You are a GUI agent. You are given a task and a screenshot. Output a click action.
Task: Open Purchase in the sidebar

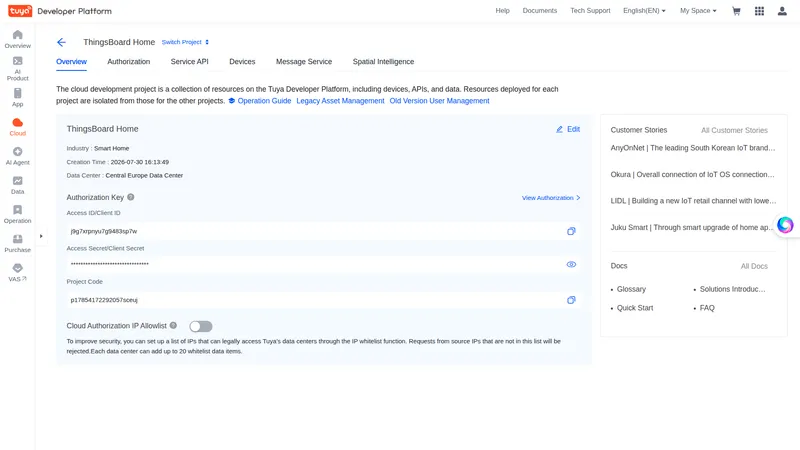17,243
